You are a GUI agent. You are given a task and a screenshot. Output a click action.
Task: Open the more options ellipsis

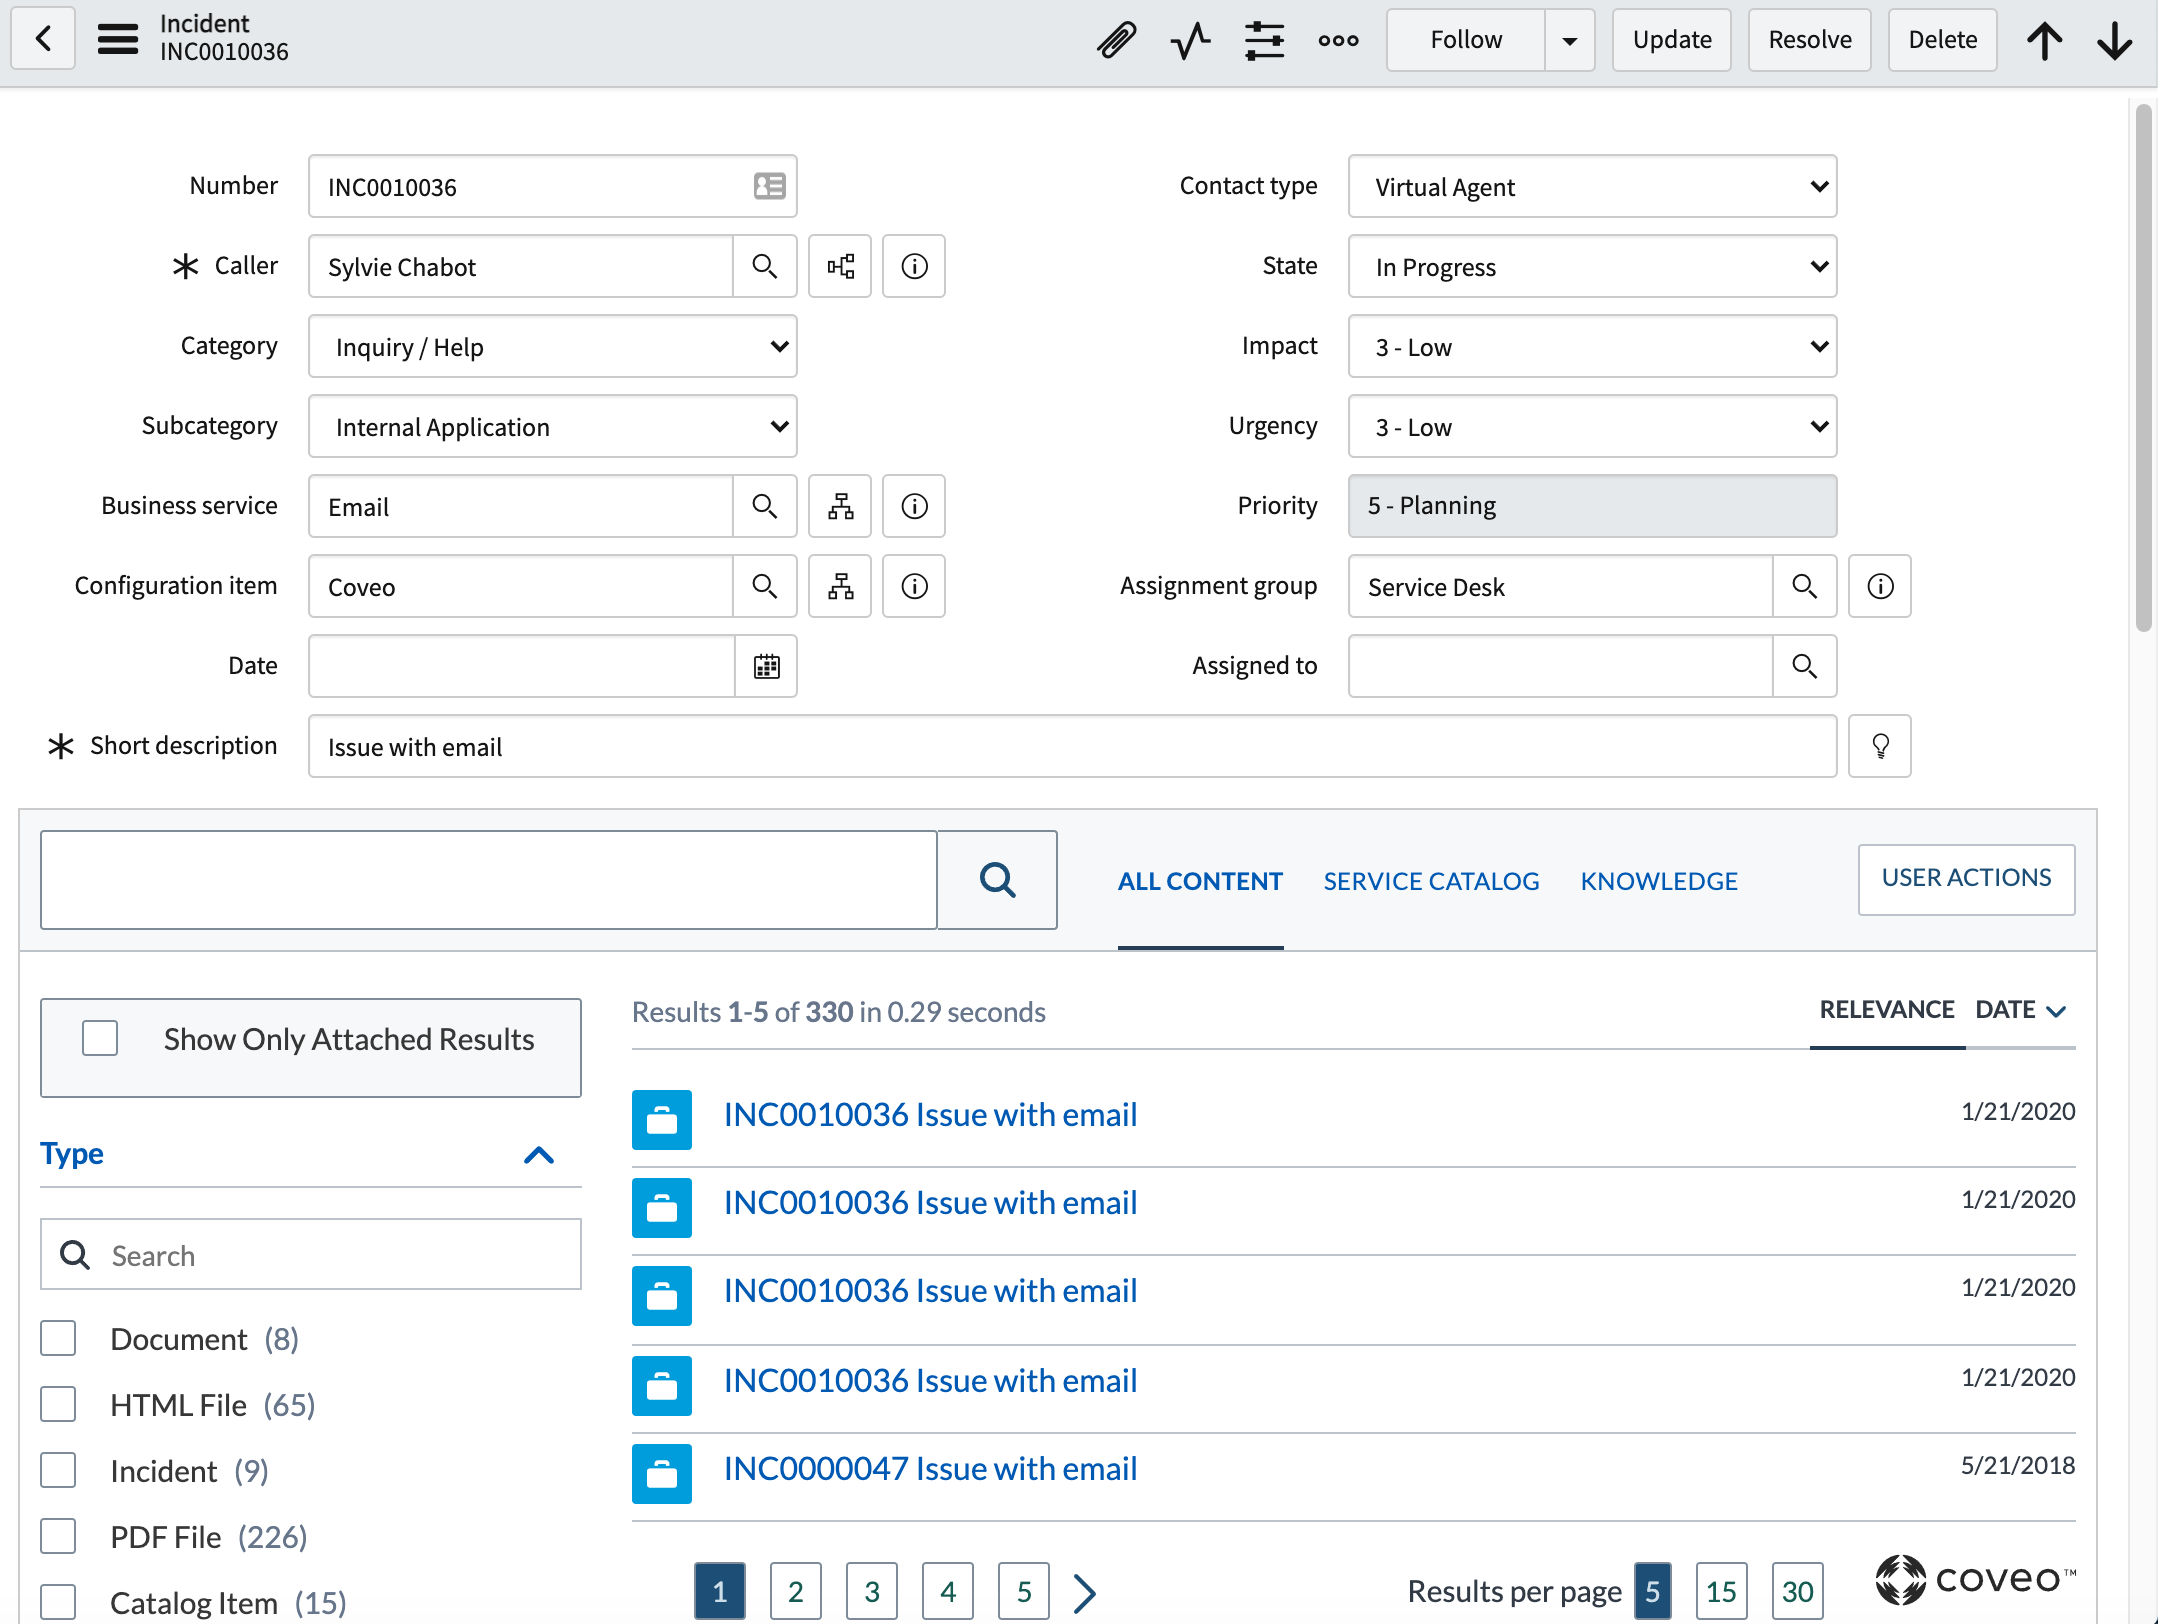click(x=1338, y=40)
